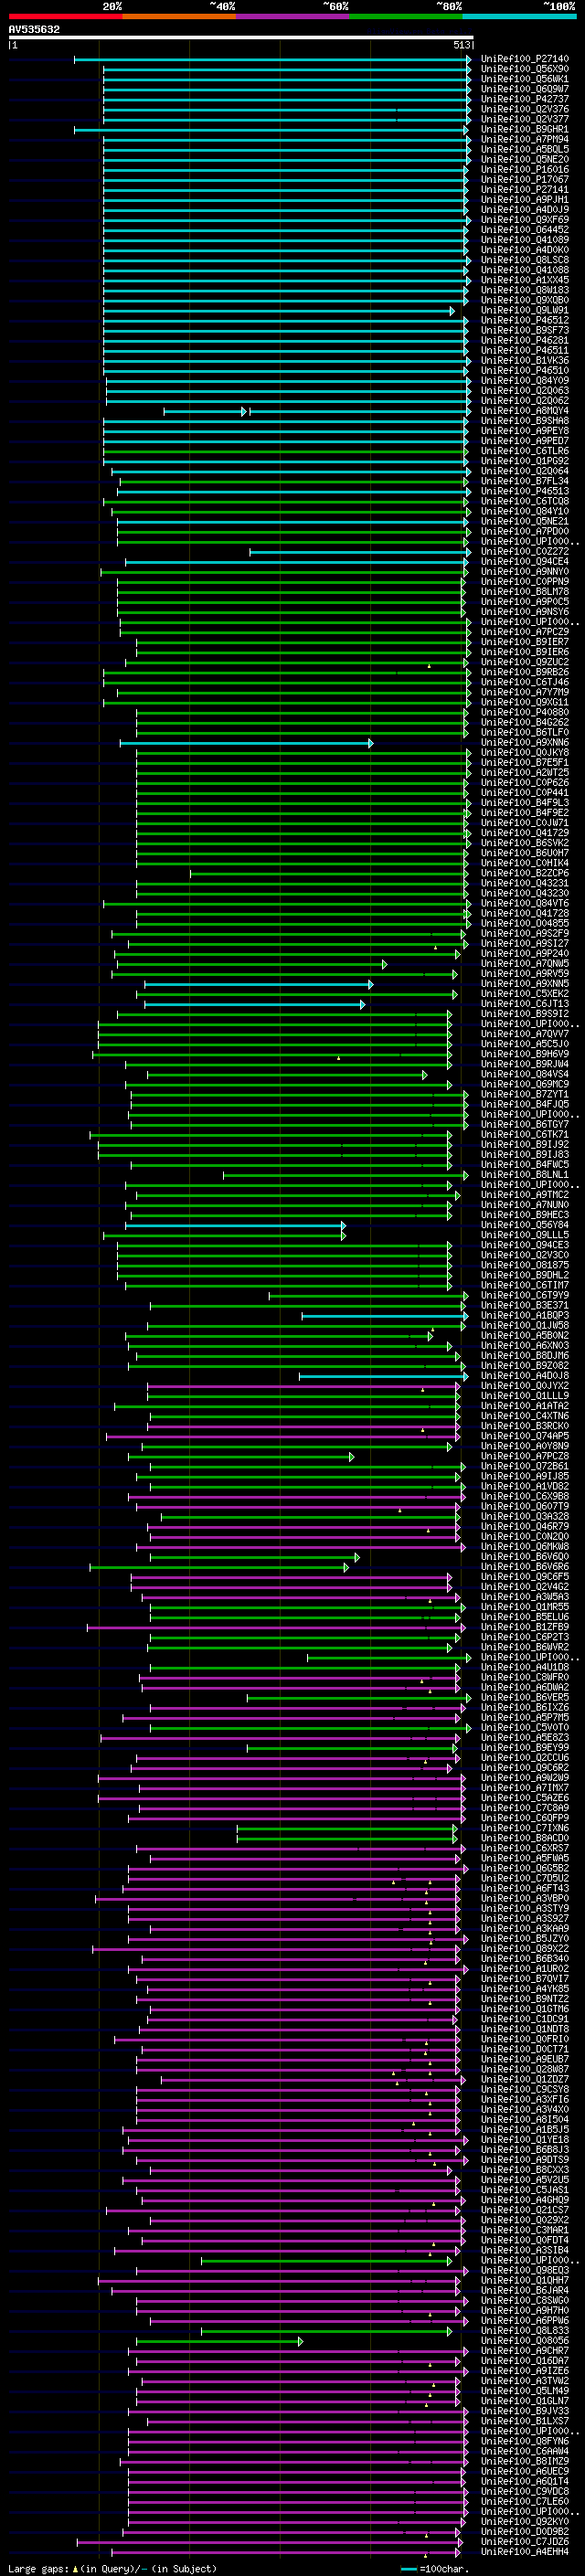585x2576 pixels.
Task: Click the short cyan bar of UniRef100_C0Z272
Action: tap(358, 552)
